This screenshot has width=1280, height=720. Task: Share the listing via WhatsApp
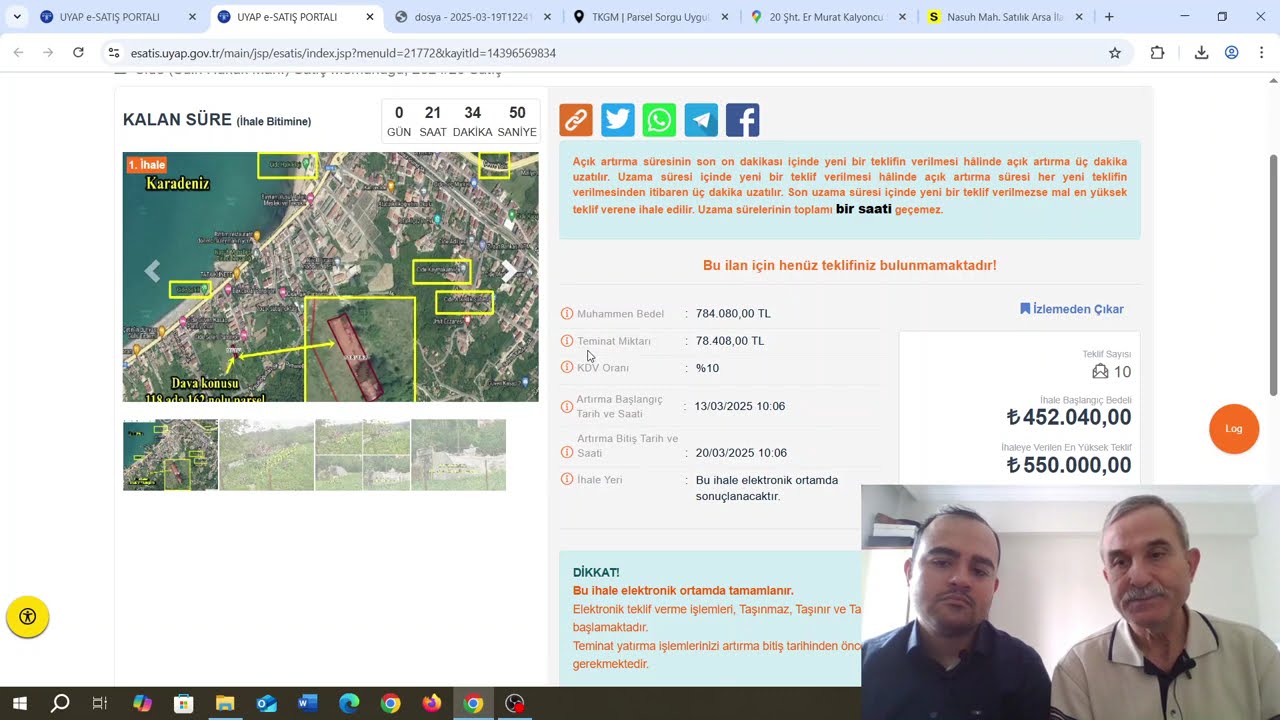(659, 120)
